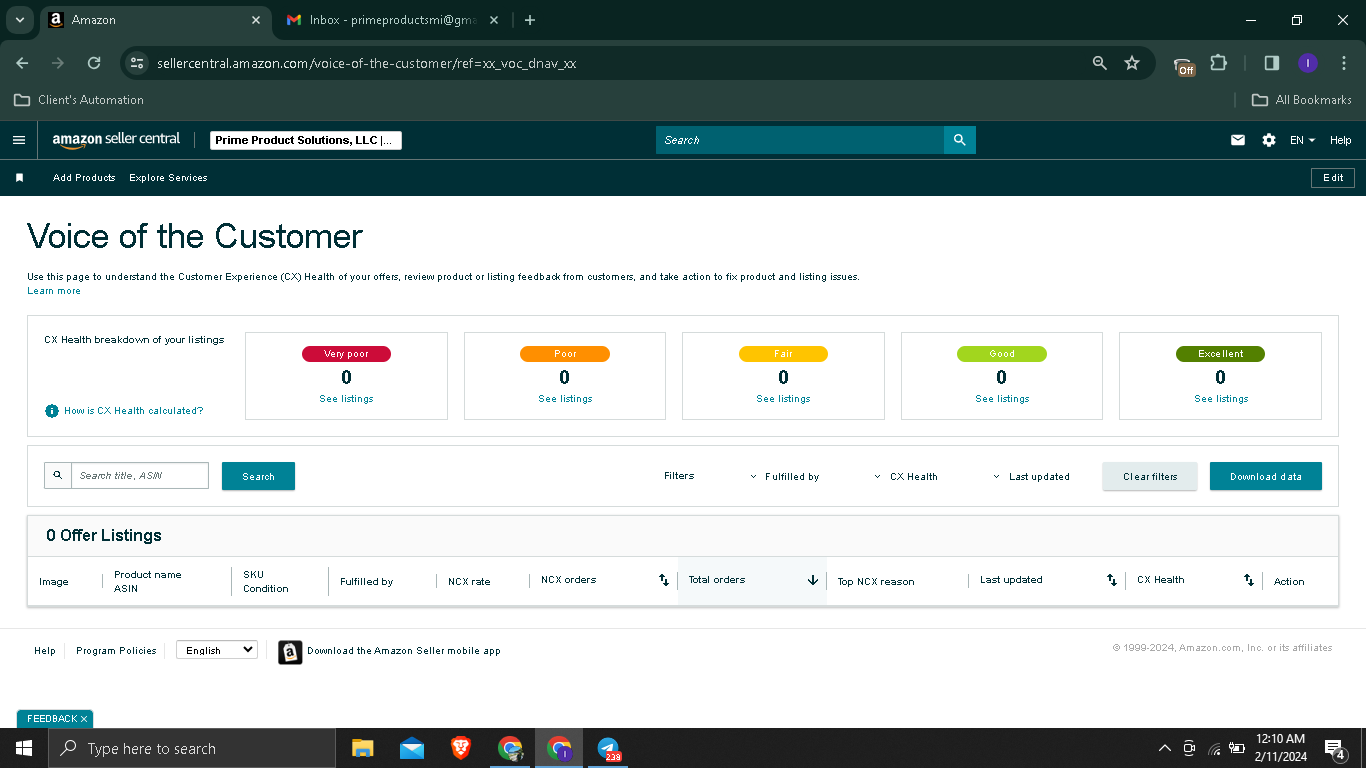
Task: Open the Brave browser taskbar icon
Action: (x=461, y=748)
